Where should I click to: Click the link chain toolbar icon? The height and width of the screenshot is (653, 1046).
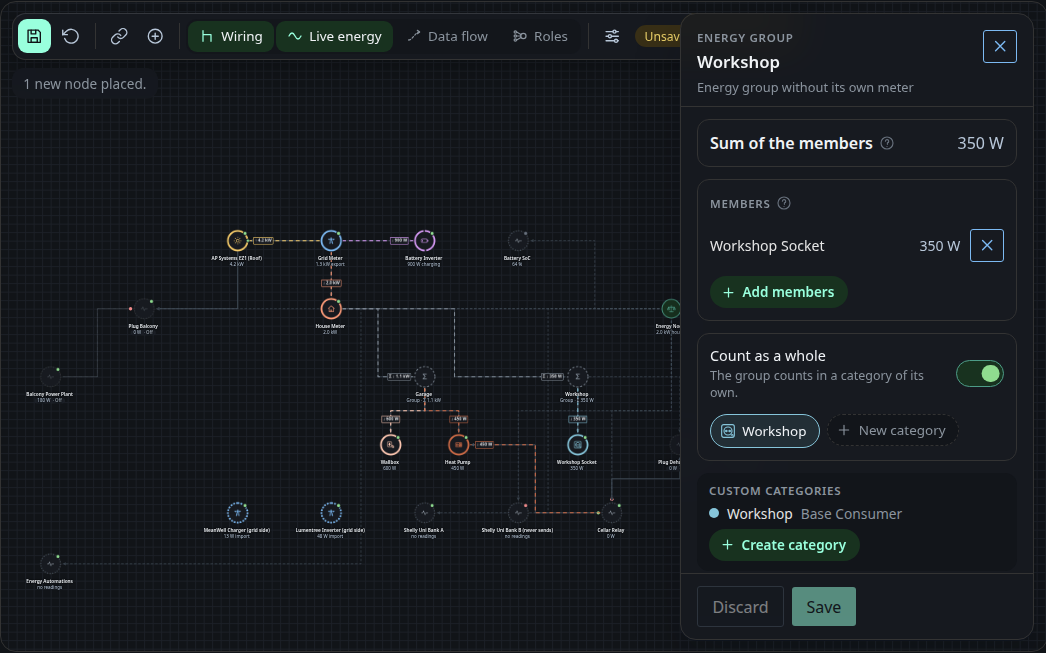pos(119,36)
